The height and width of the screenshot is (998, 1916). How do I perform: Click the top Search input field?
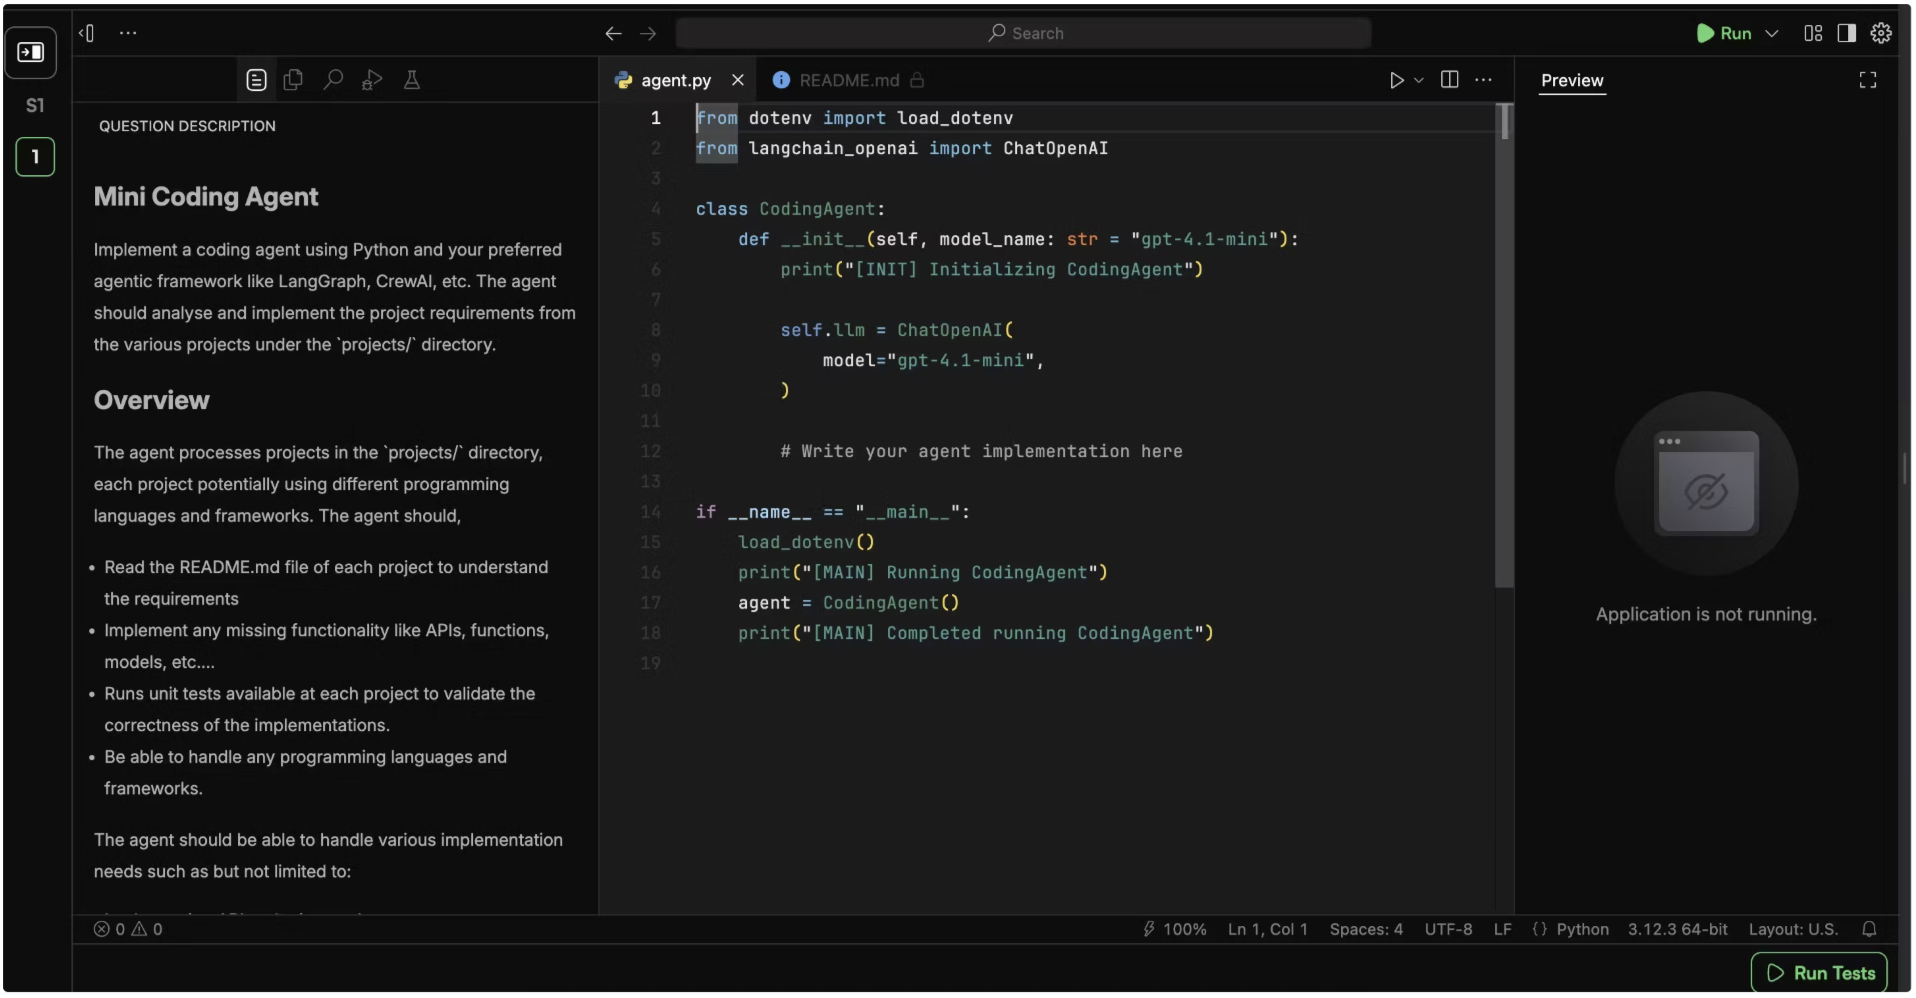(1023, 33)
